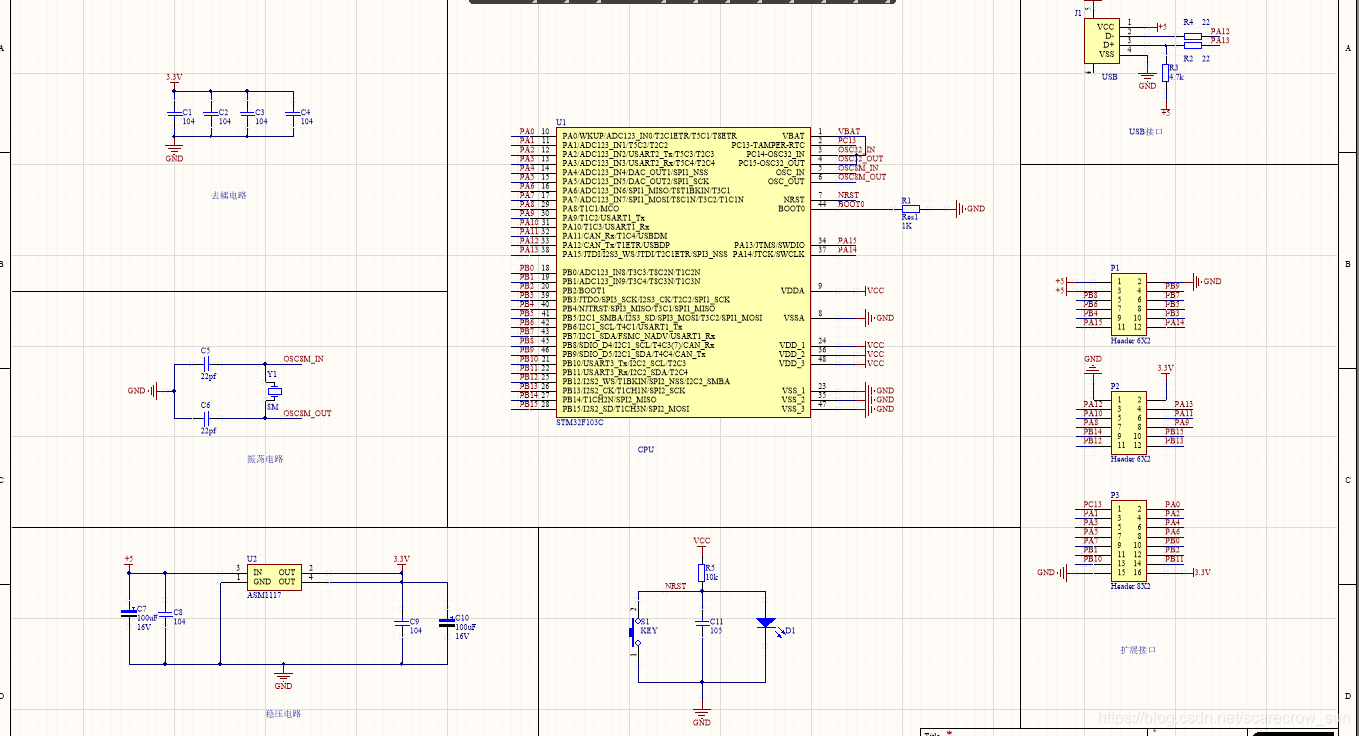Select the R5 10k resistor
Viewport: 1359px width, 736px height.
702,573
